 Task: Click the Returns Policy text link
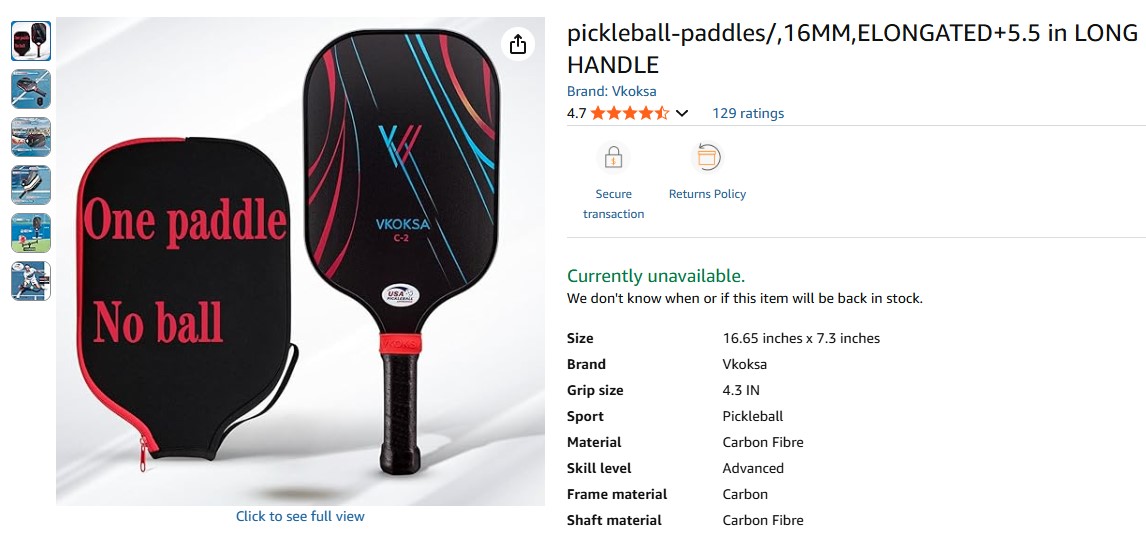coord(707,194)
